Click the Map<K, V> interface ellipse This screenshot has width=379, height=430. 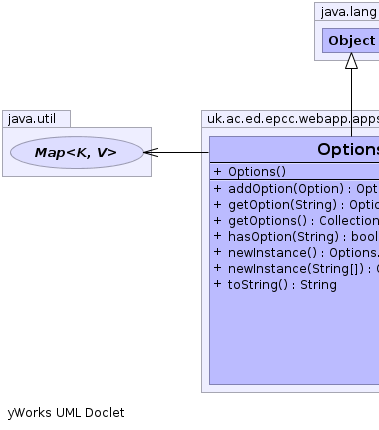(77, 152)
